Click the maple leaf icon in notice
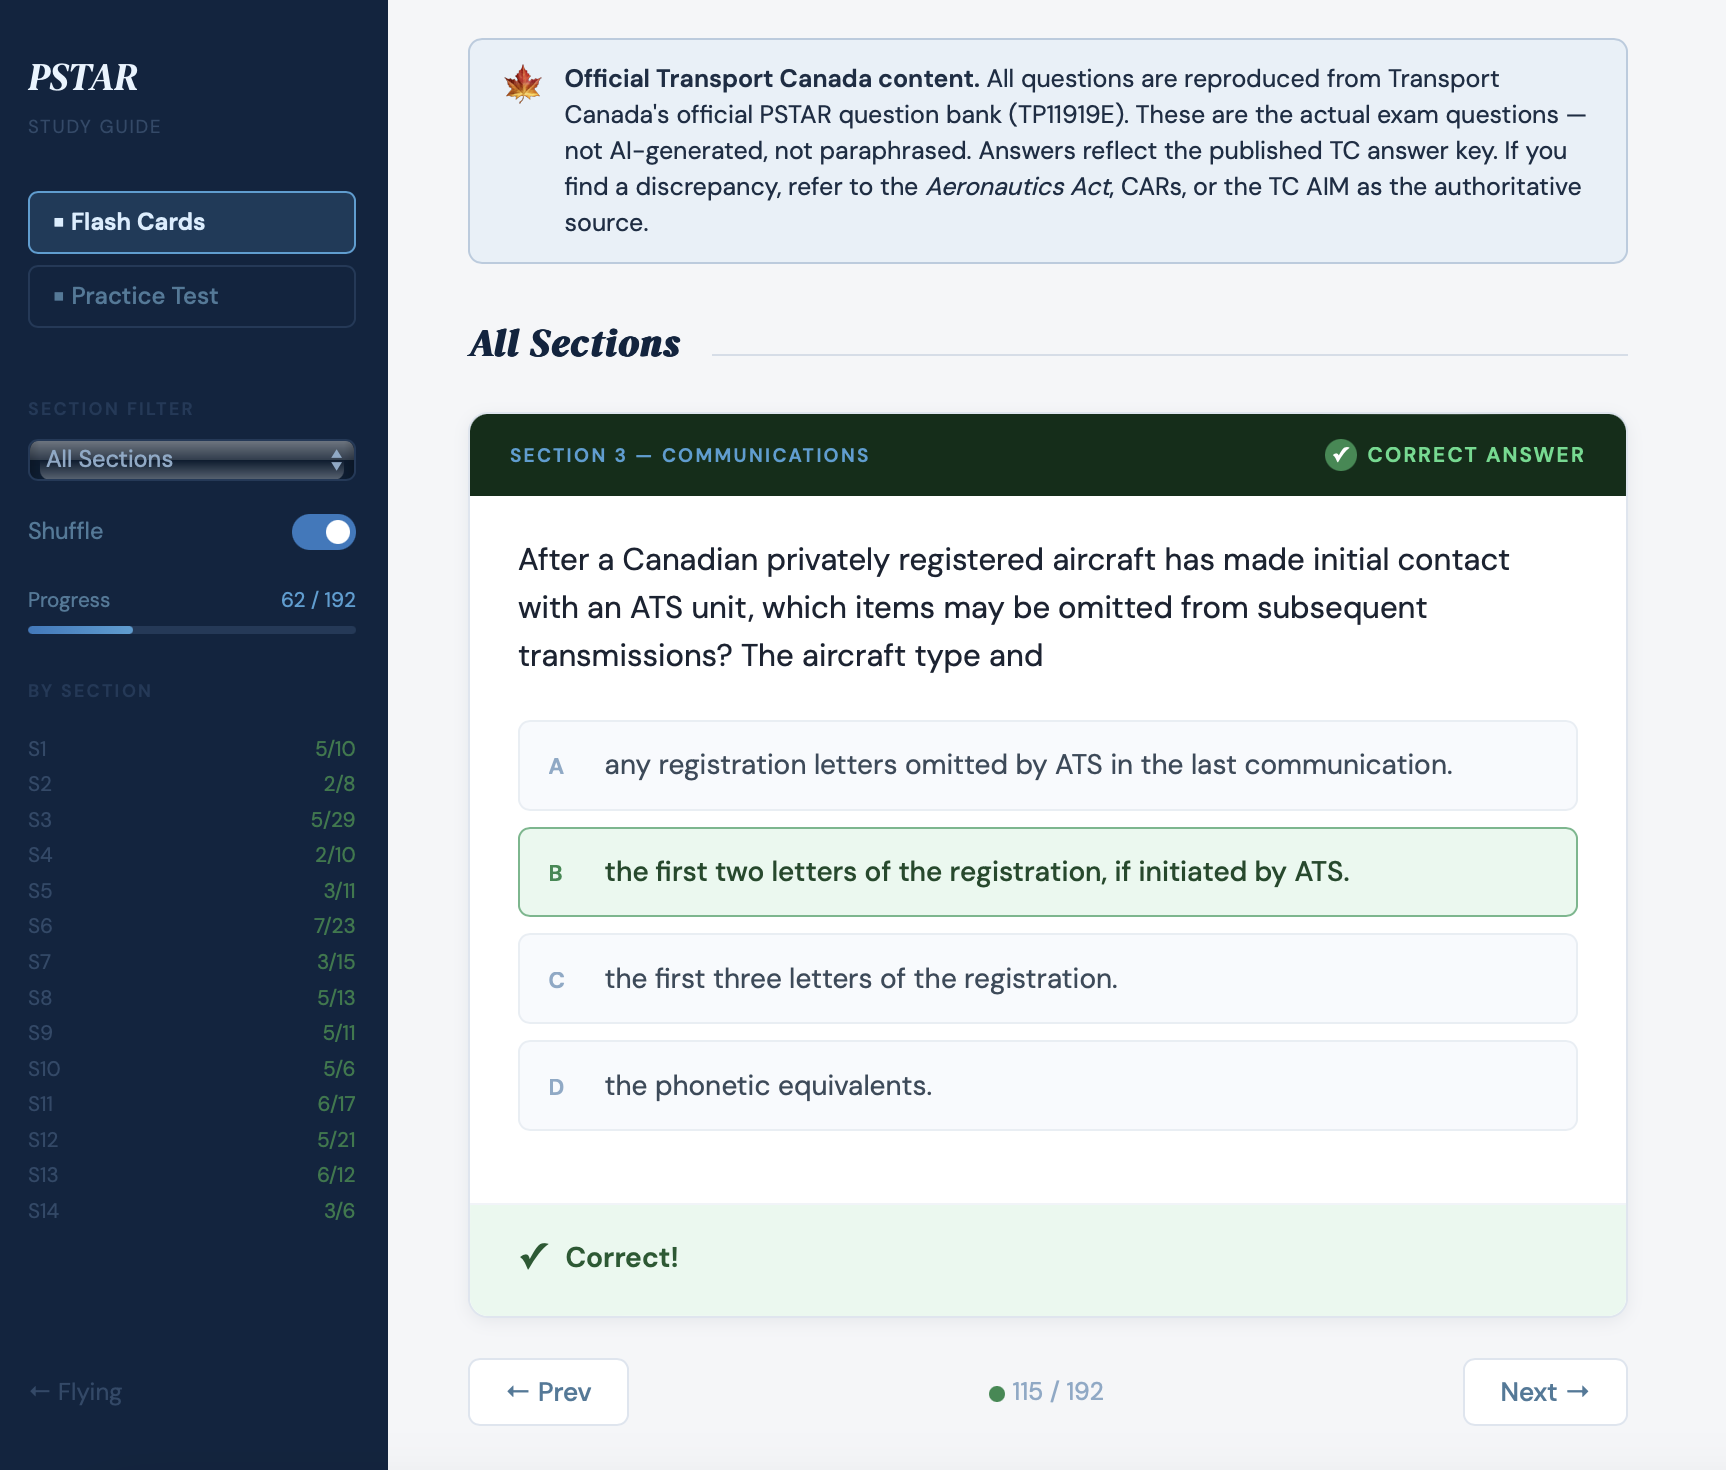The image size is (1726, 1470). coord(523,84)
